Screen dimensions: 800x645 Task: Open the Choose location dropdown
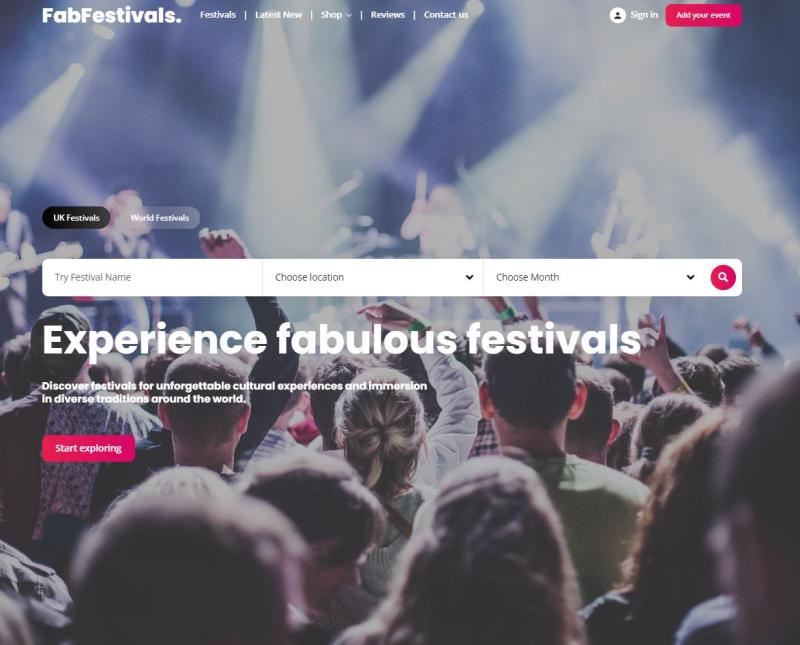[373, 277]
